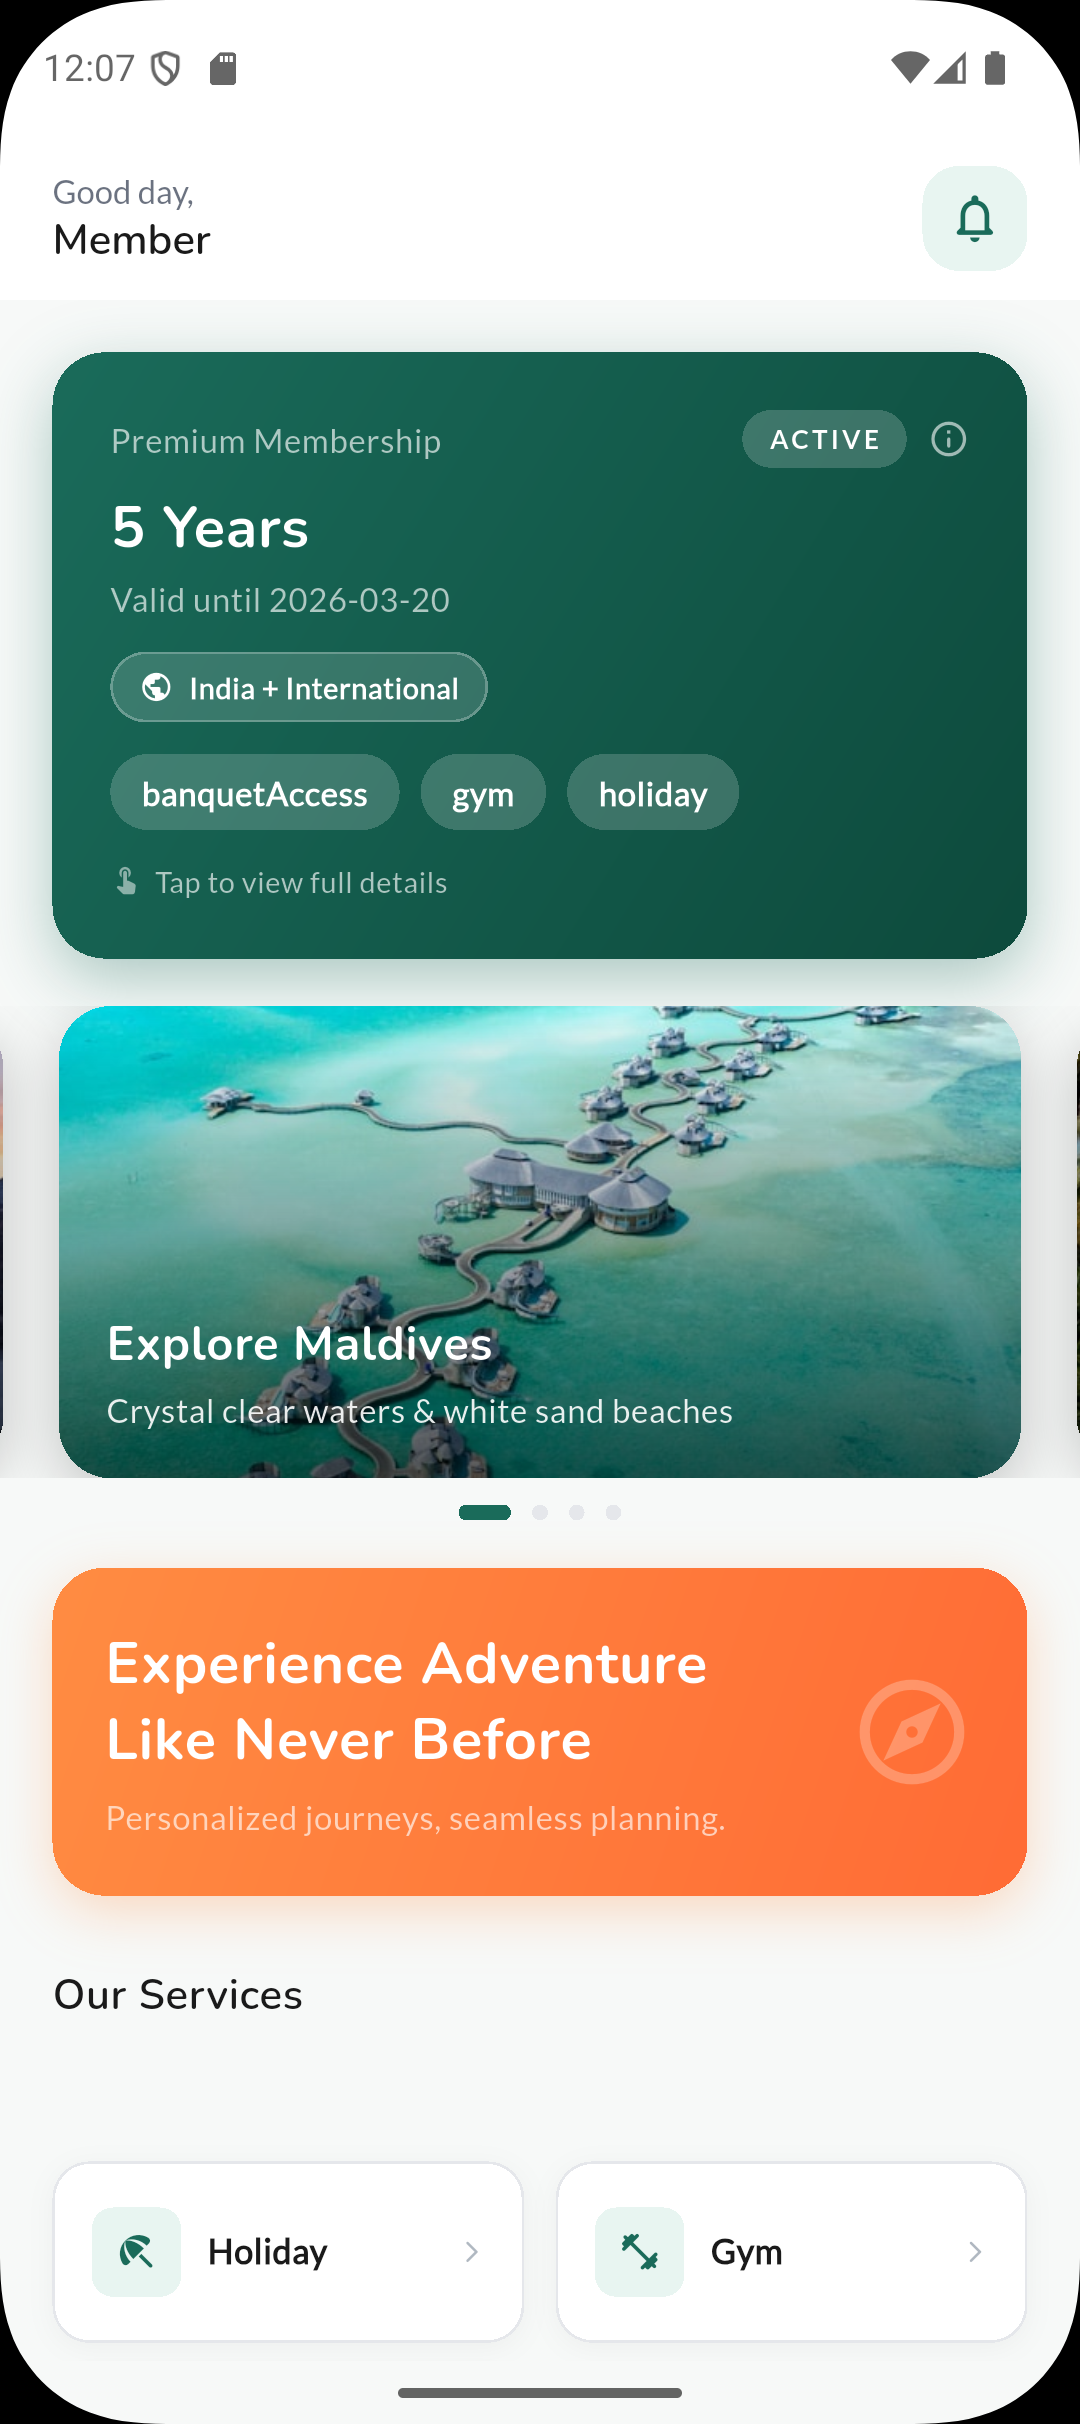This screenshot has height=2424, width=1080.
Task: Select the banquetAccess chip
Action: (x=255, y=793)
